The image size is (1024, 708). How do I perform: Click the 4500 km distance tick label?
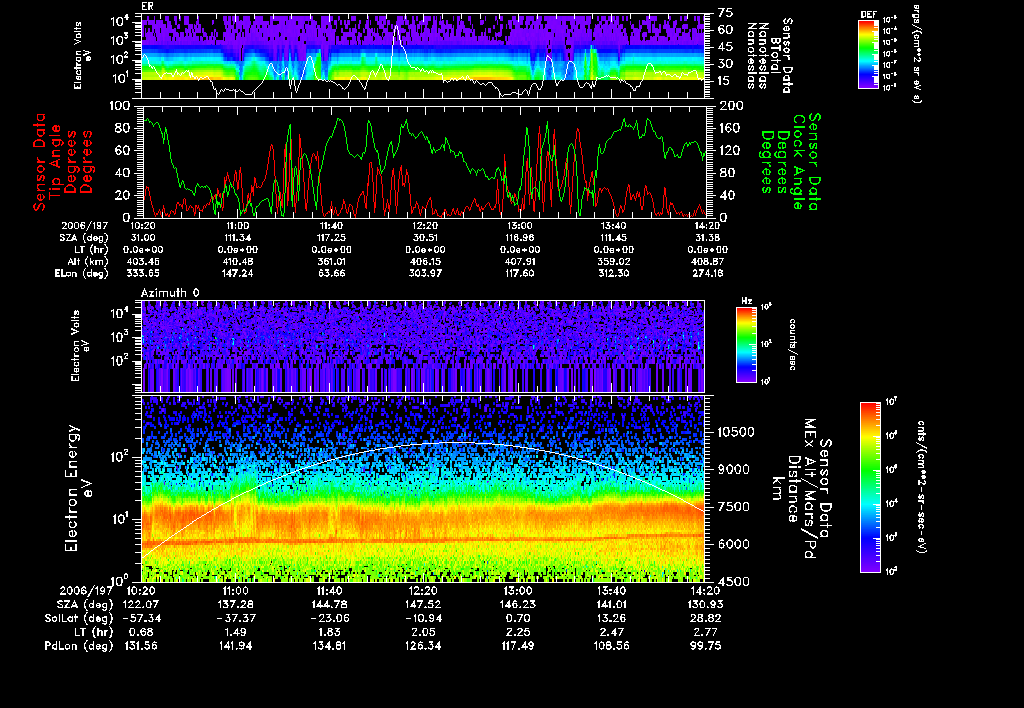click(733, 581)
